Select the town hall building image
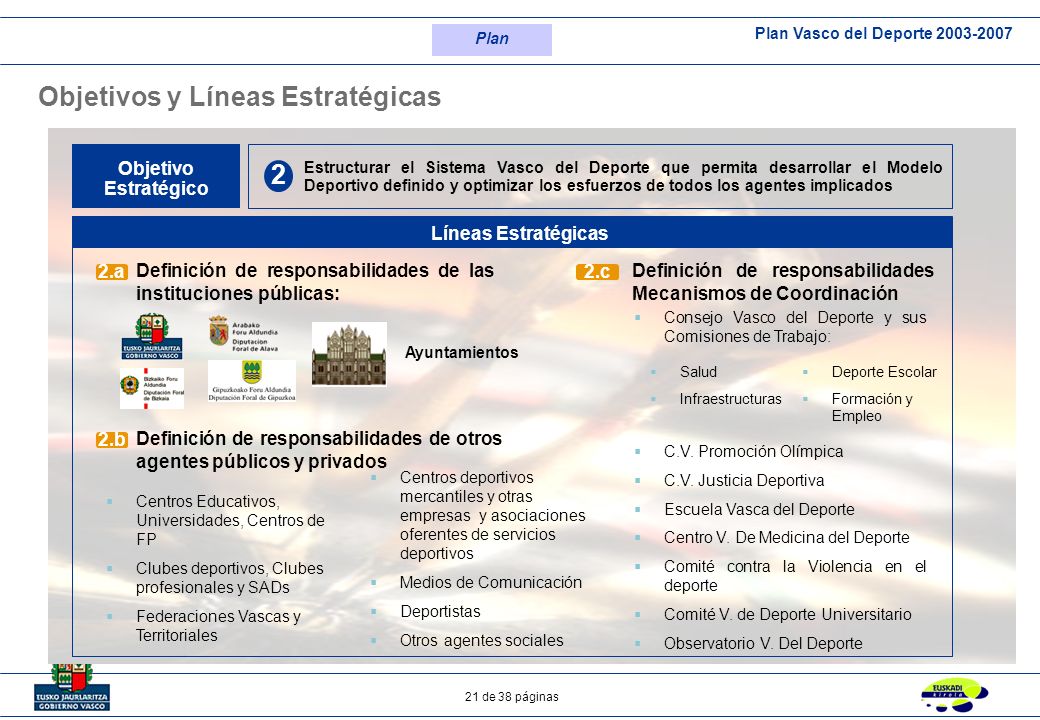The image size is (1040, 720). click(x=350, y=354)
